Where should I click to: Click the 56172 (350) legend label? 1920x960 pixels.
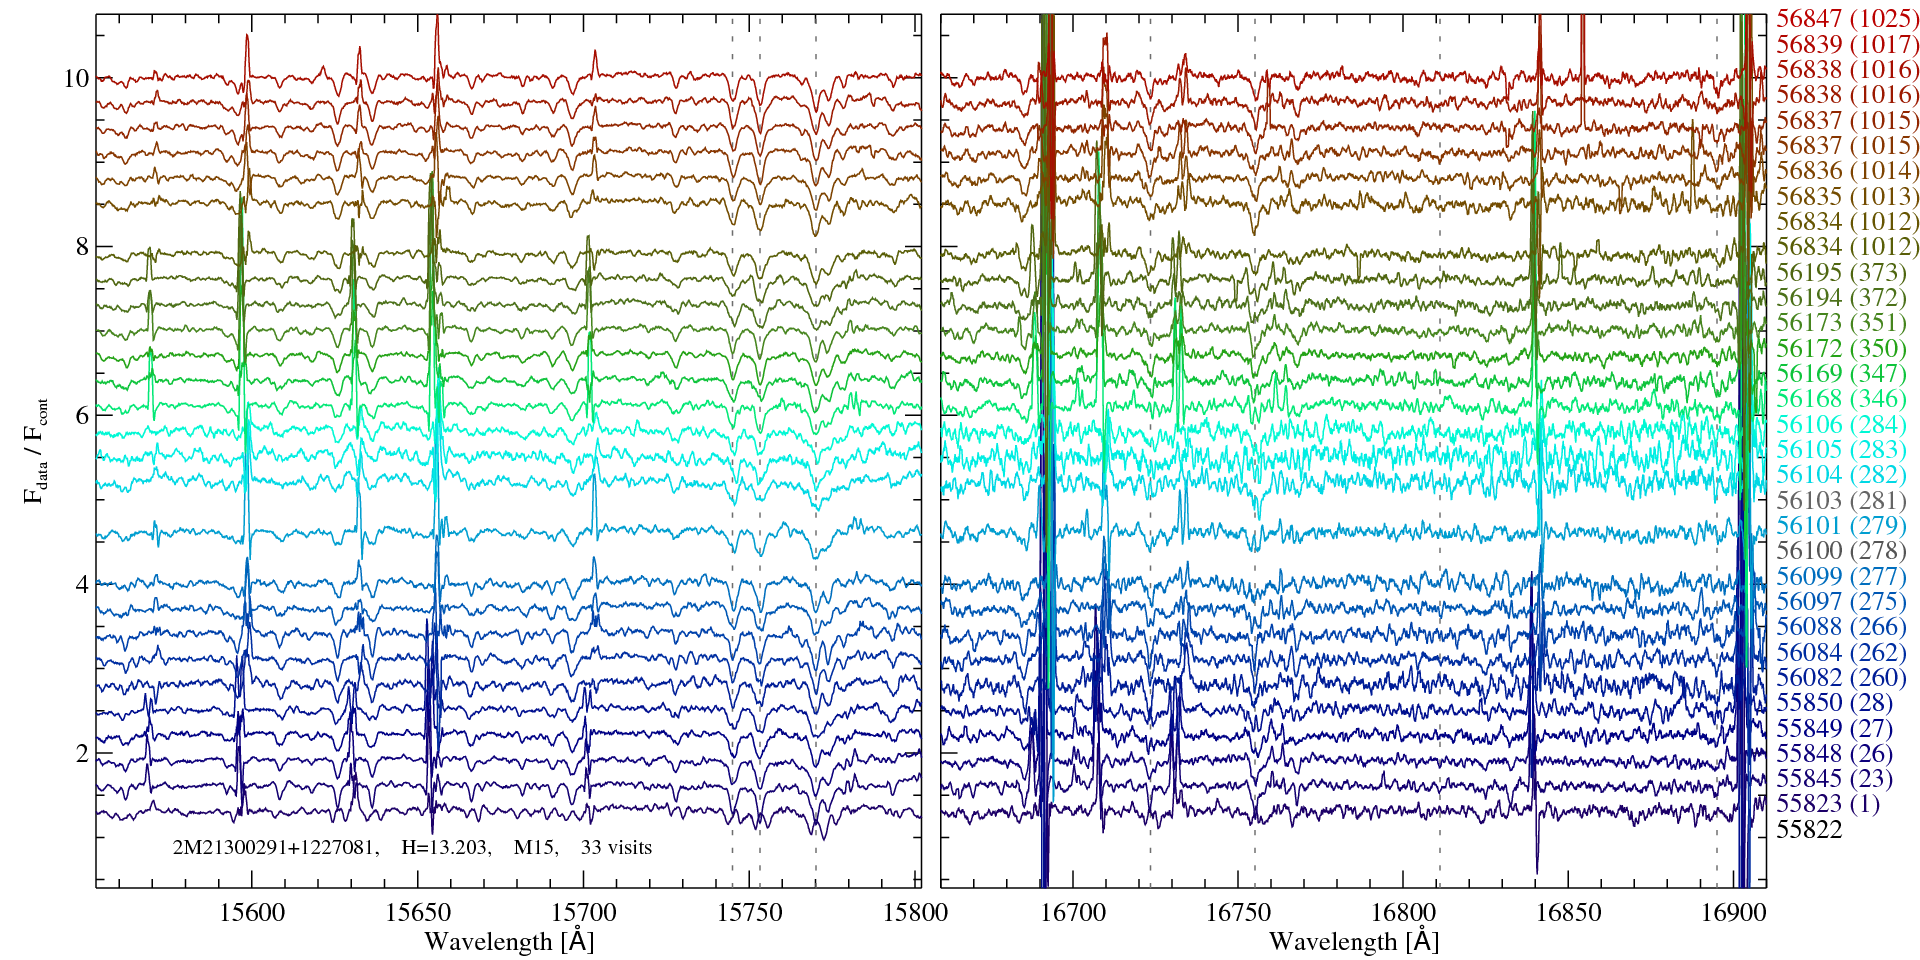point(1840,349)
